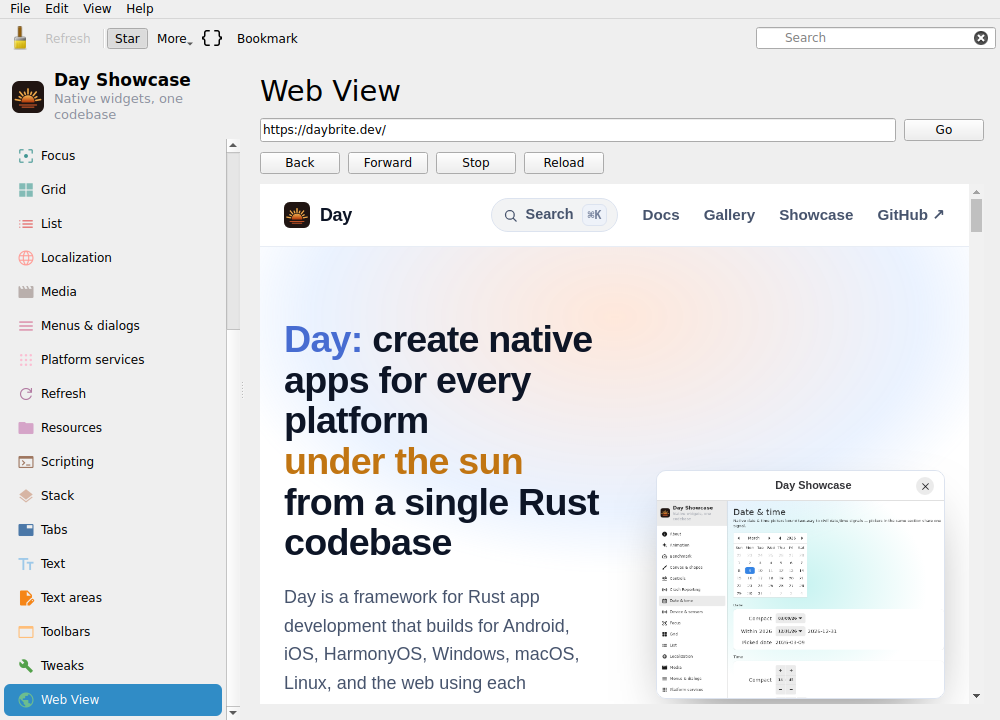Screen dimensions: 1000x720
Task: Click the Reload page button
Action: 564,163
